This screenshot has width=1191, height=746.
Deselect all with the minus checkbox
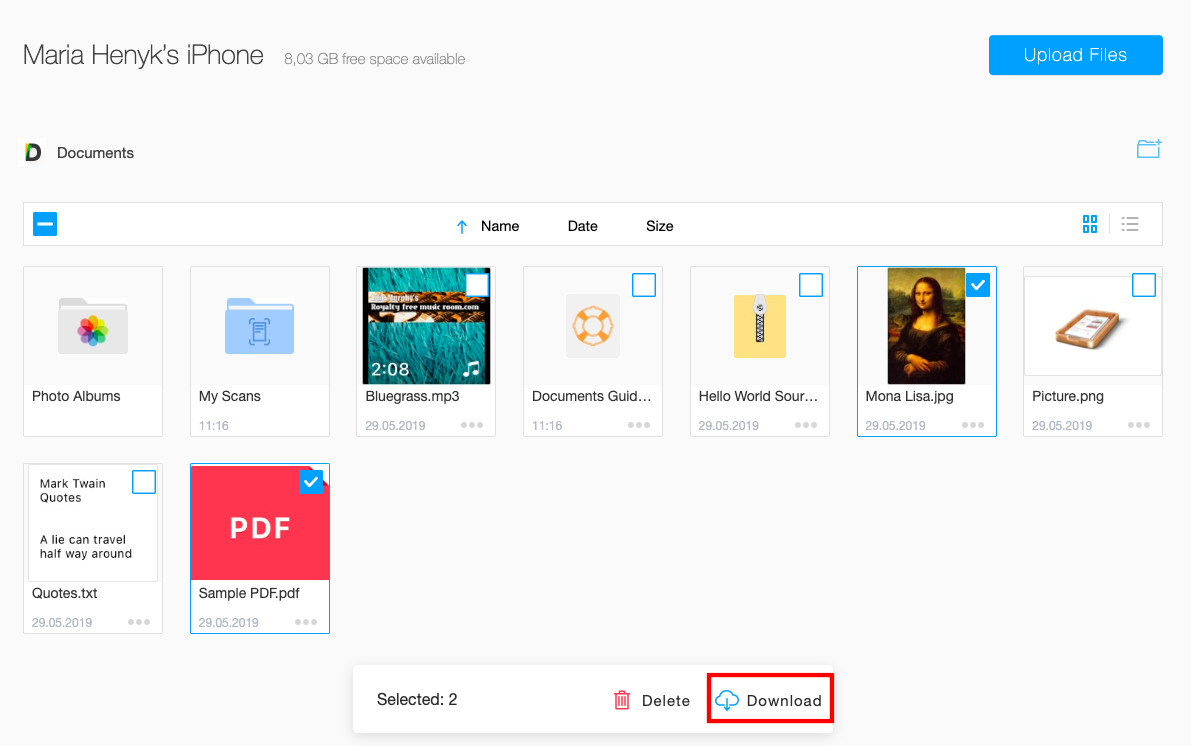point(45,224)
